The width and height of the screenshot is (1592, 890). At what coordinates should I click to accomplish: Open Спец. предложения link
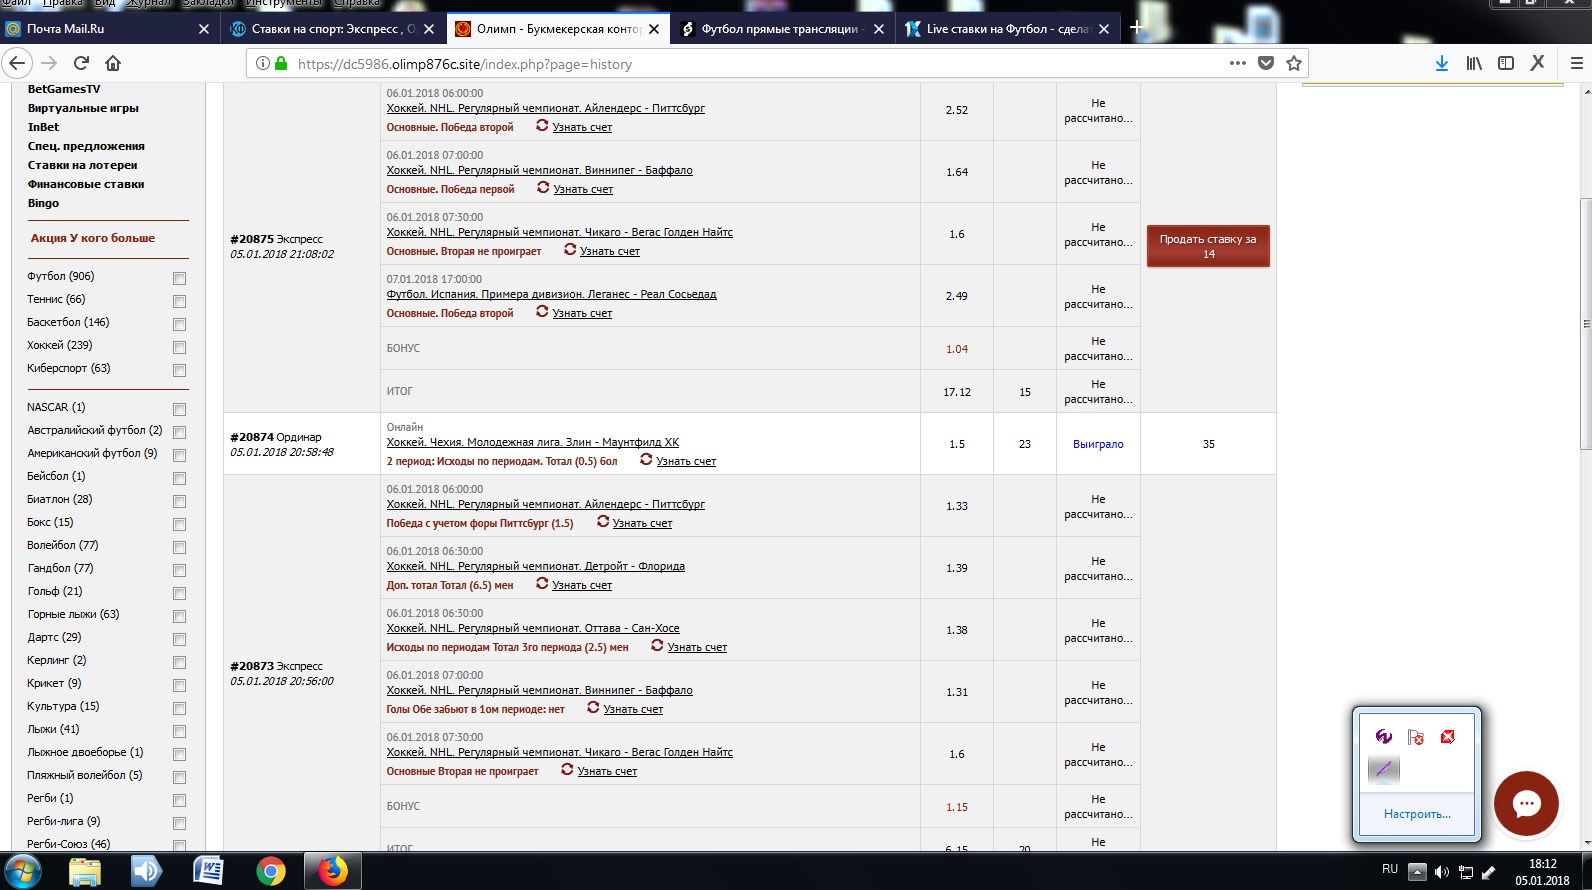point(86,146)
